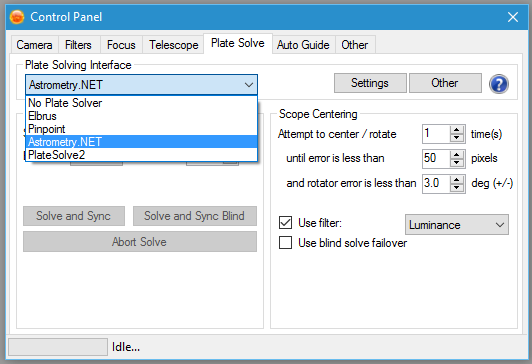Select highlighted Astrometry.NET list entry
Image resolution: width=532 pixels, height=364 pixels.
tap(141, 142)
